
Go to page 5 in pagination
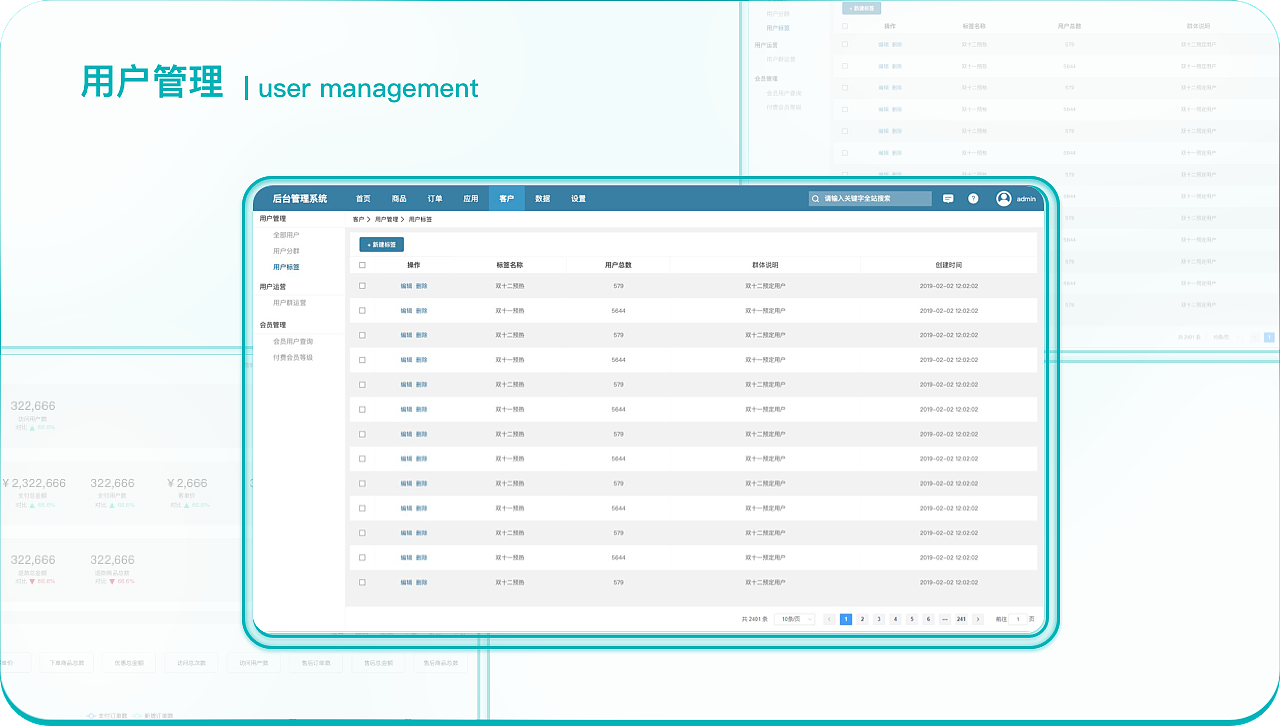pyautogui.click(x=912, y=619)
